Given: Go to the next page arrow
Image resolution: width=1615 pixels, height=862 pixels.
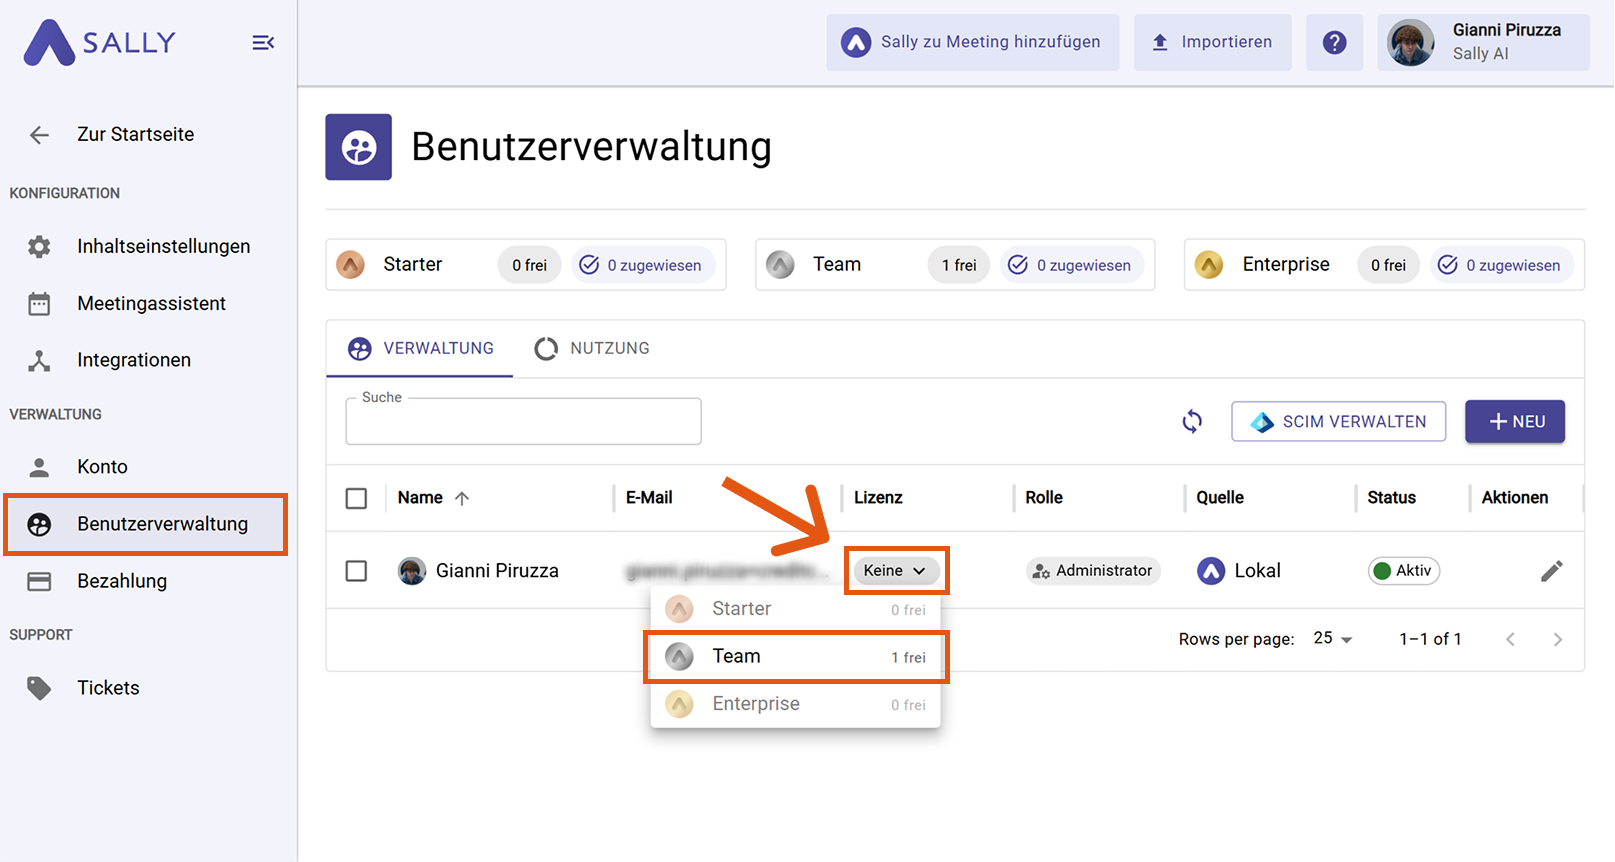Looking at the screenshot, I should click(x=1557, y=640).
